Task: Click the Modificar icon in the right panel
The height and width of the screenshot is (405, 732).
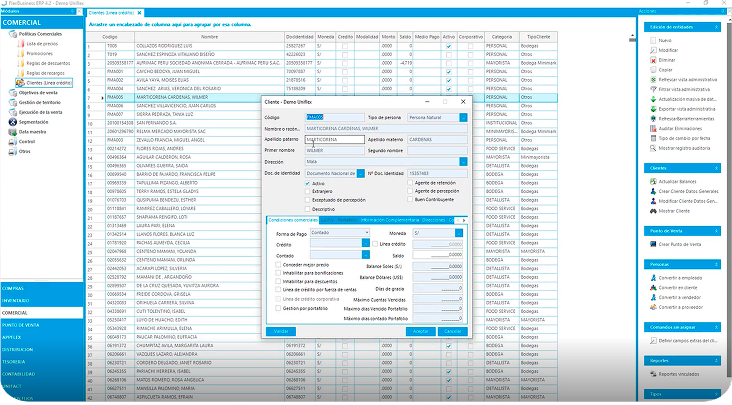Action: [x=651, y=49]
